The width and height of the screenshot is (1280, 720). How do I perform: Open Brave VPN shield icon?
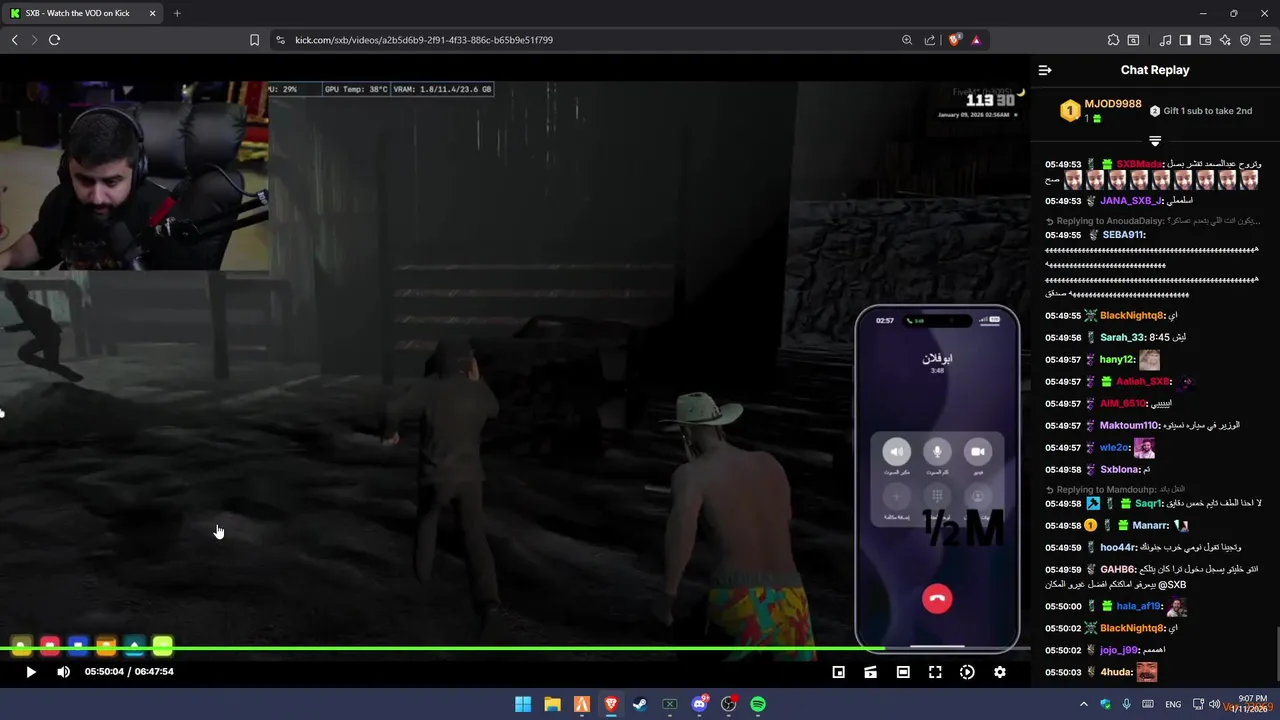click(1245, 40)
